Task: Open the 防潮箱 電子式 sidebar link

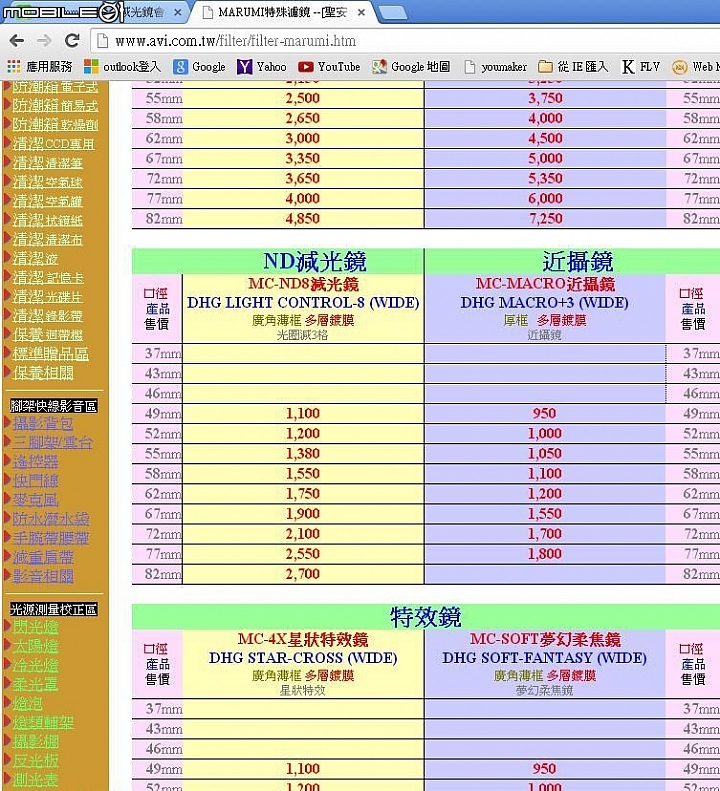Action: coord(56,87)
